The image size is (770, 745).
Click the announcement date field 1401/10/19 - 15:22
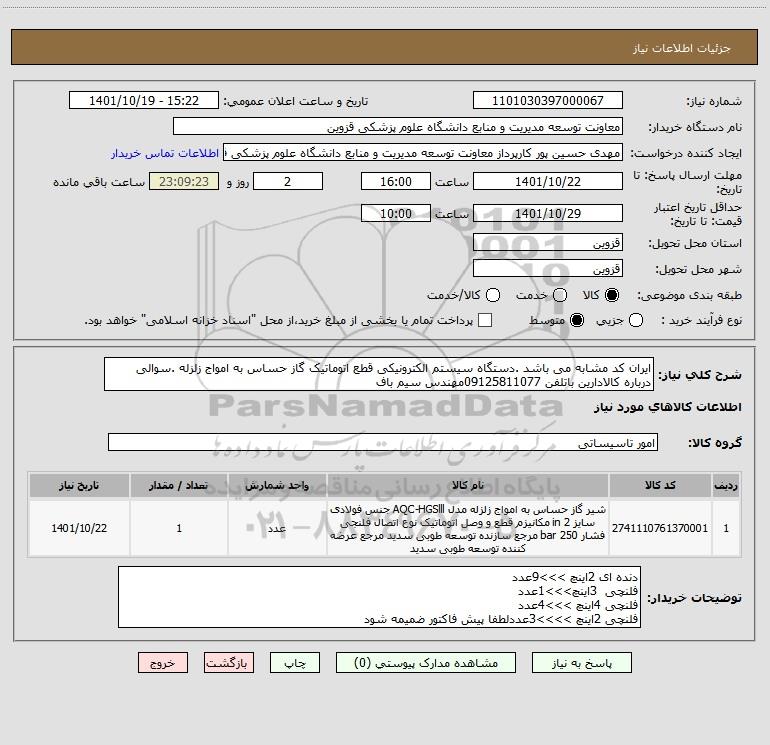(144, 101)
